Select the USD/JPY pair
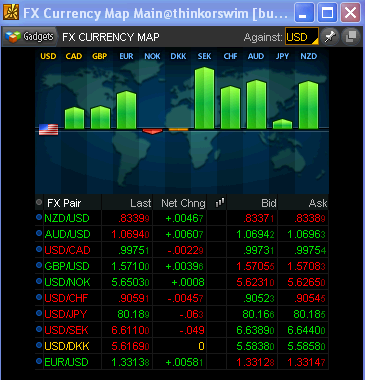365x380 pixels. 66,314
